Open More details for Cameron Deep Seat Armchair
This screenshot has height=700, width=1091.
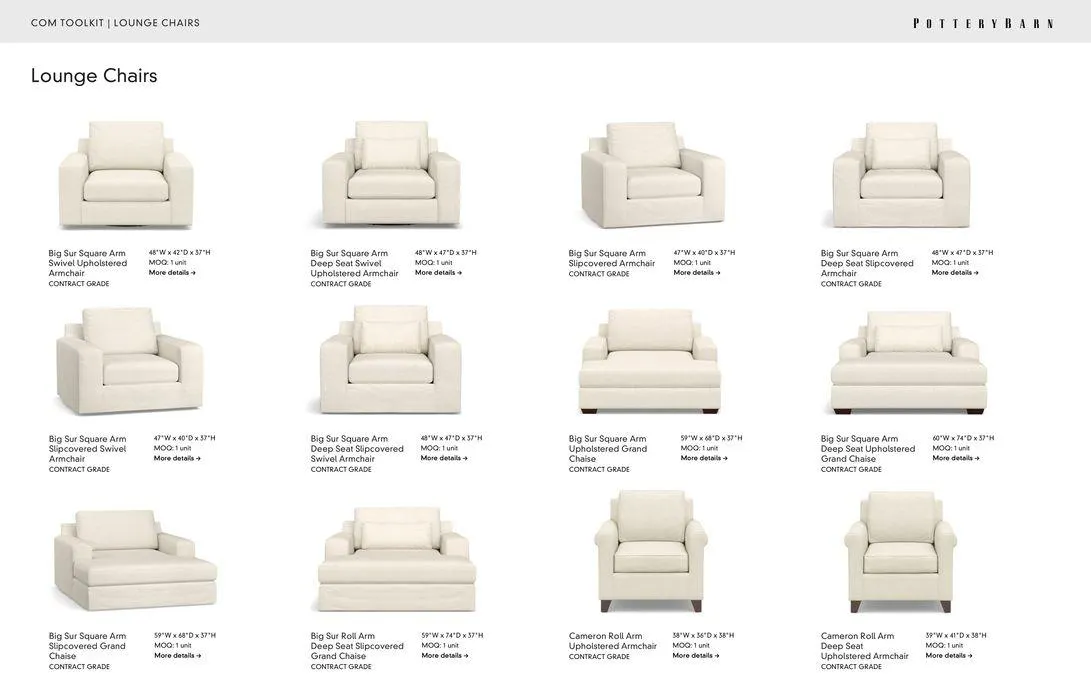949,655
